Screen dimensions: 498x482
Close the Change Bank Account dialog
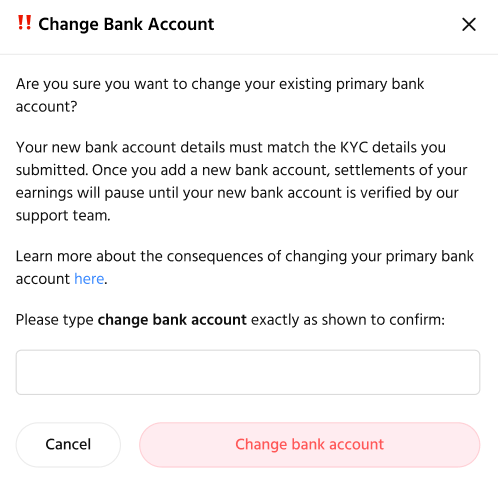(x=469, y=24)
